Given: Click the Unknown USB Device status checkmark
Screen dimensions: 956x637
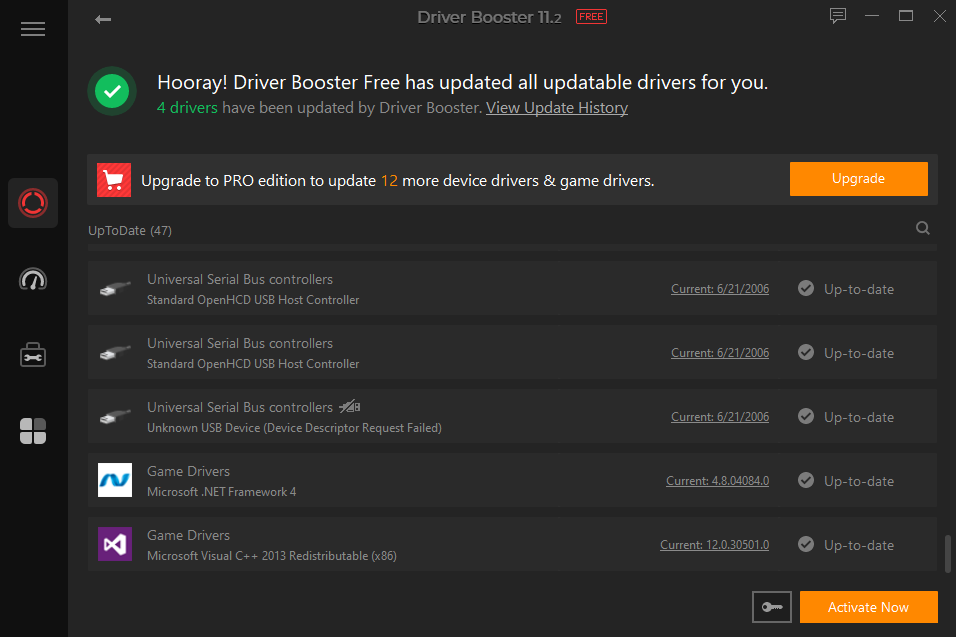Looking at the screenshot, I should pos(806,416).
